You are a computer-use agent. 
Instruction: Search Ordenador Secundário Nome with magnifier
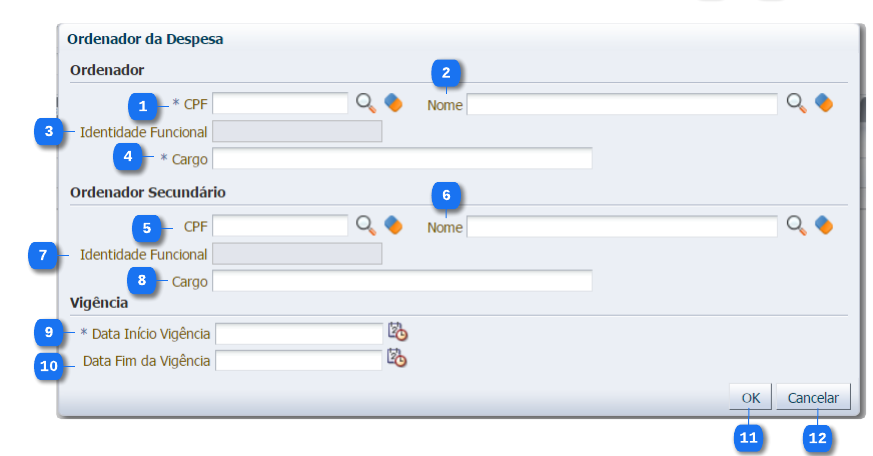tap(796, 226)
